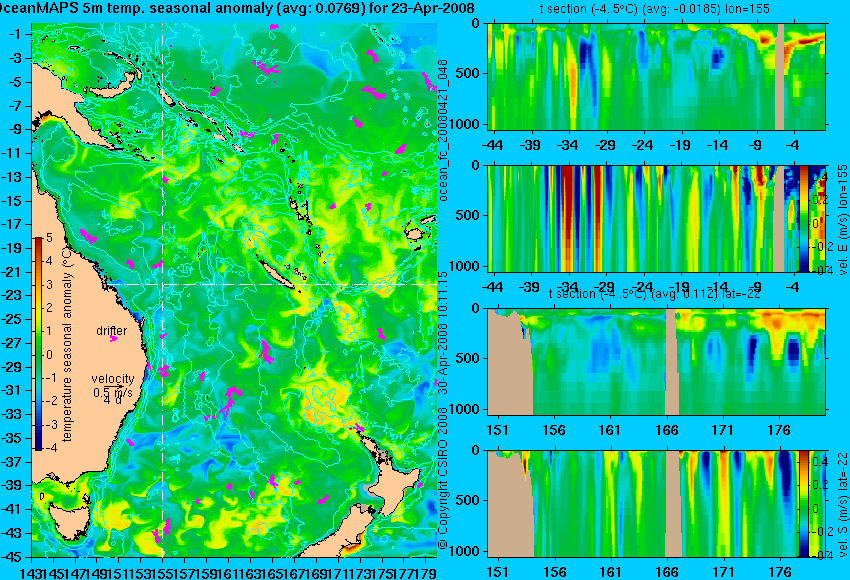Click the temperature seasonal anomaly color bar

(x=38, y=344)
